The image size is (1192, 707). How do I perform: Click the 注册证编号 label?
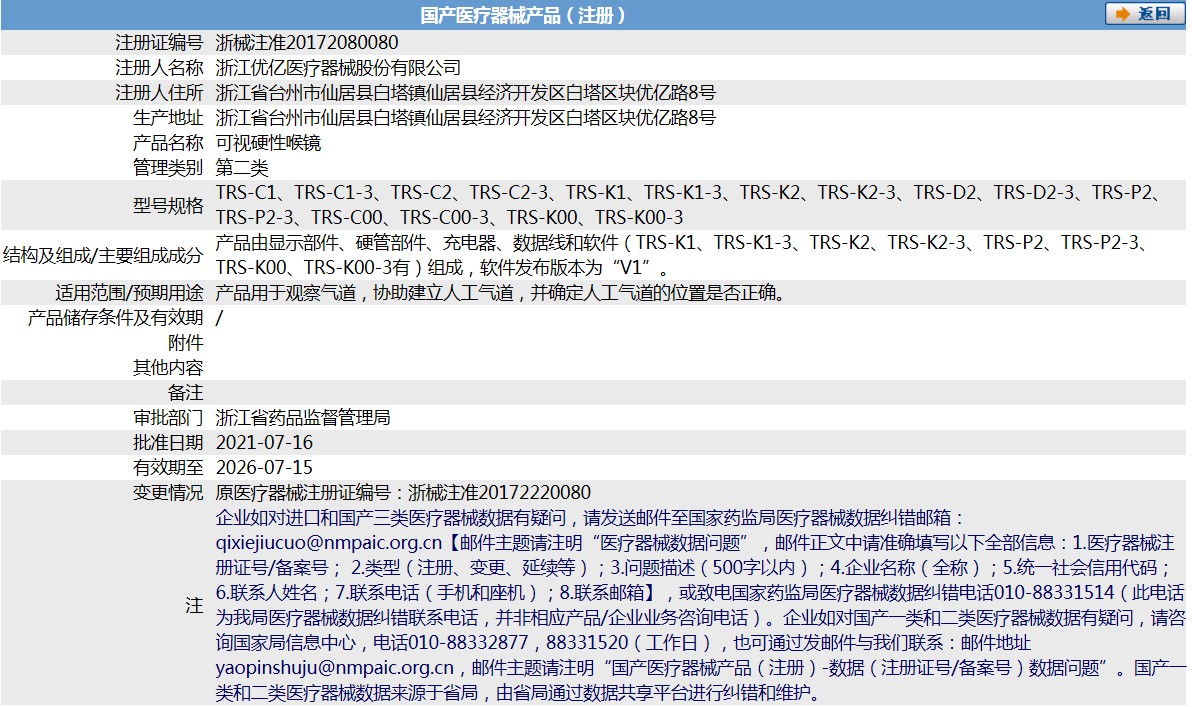[160, 43]
